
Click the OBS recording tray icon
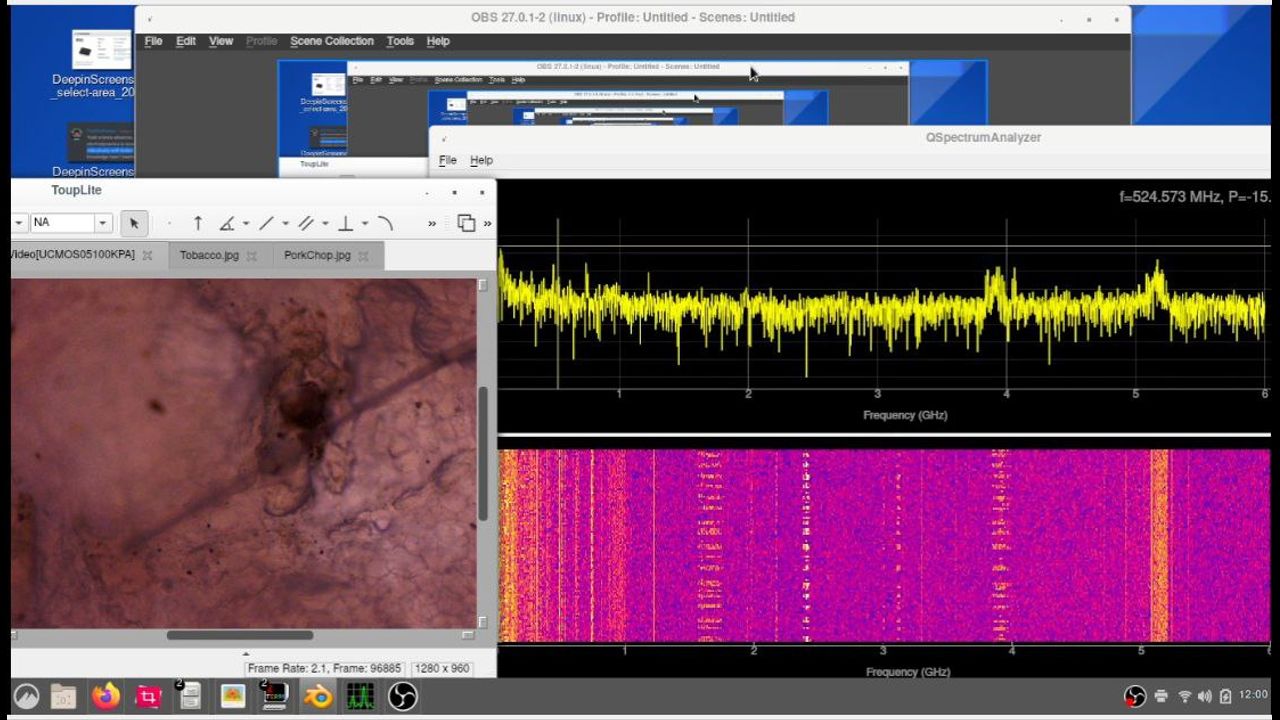[1134, 696]
